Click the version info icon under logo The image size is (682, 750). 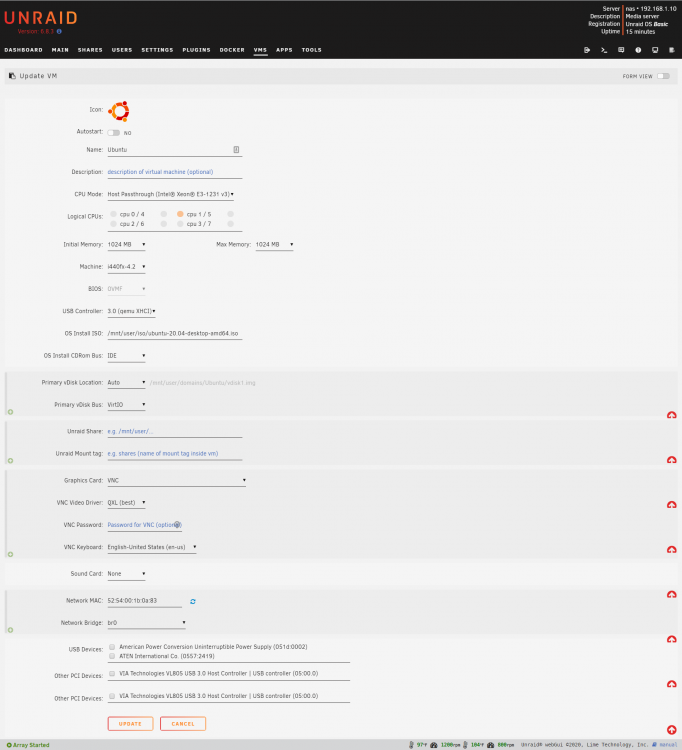tap(59, 32)
